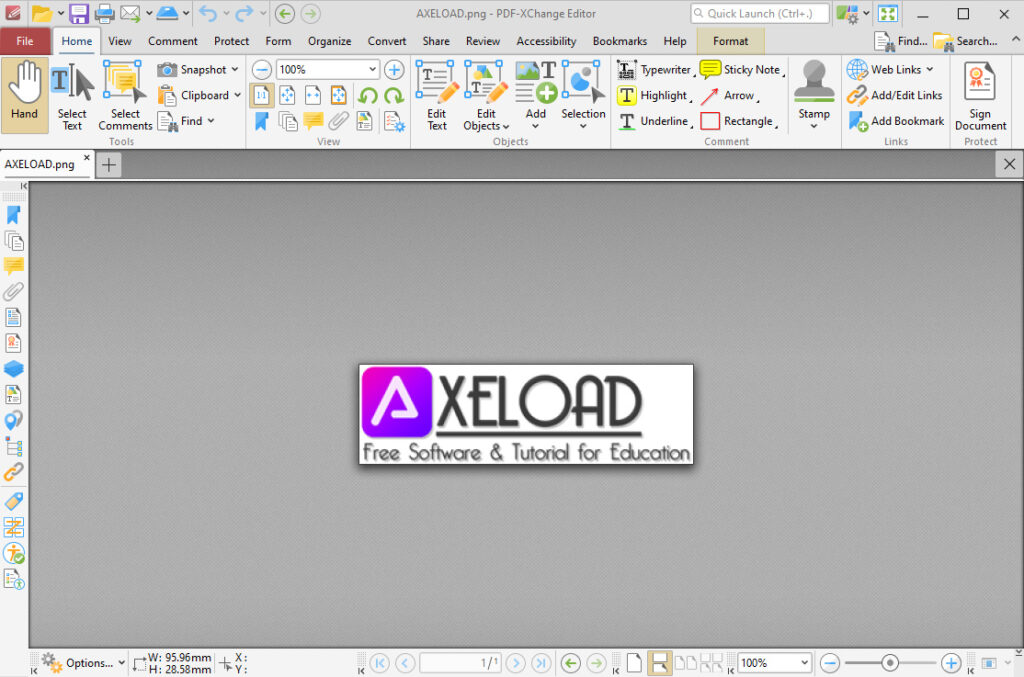
Task: Click Add/Edit Links
Action: tap(895, 95)
